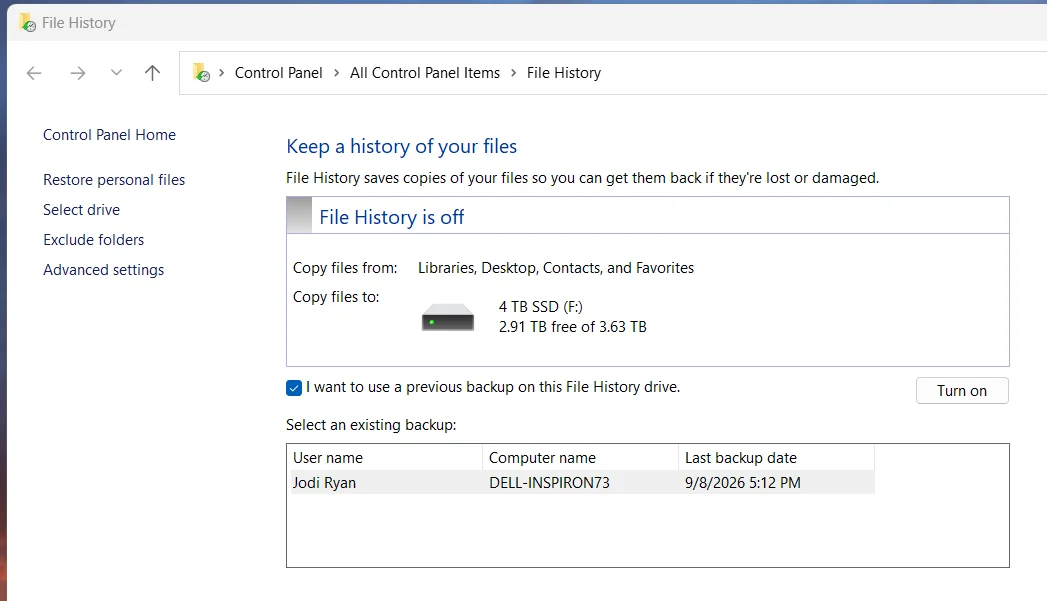The height and width of the screenshot is (601, 1047).
Task: Uncheck the use previous backup checkbox
Action: (x=294, y=388)
